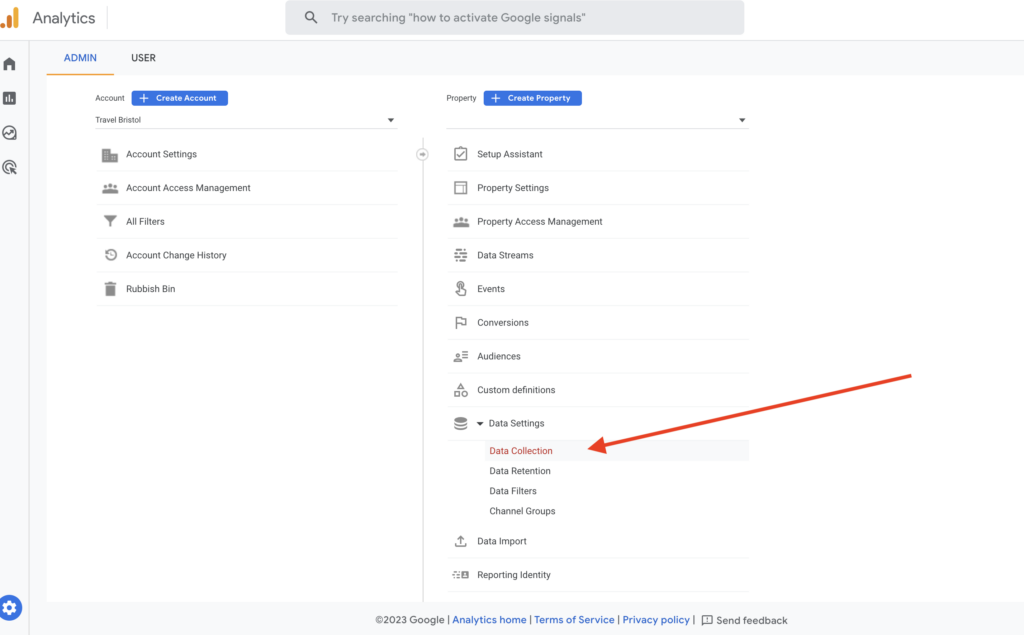Click the Admin gear icon at bottom left
The width and height of the screenshot is (1024, 635).
10,608
